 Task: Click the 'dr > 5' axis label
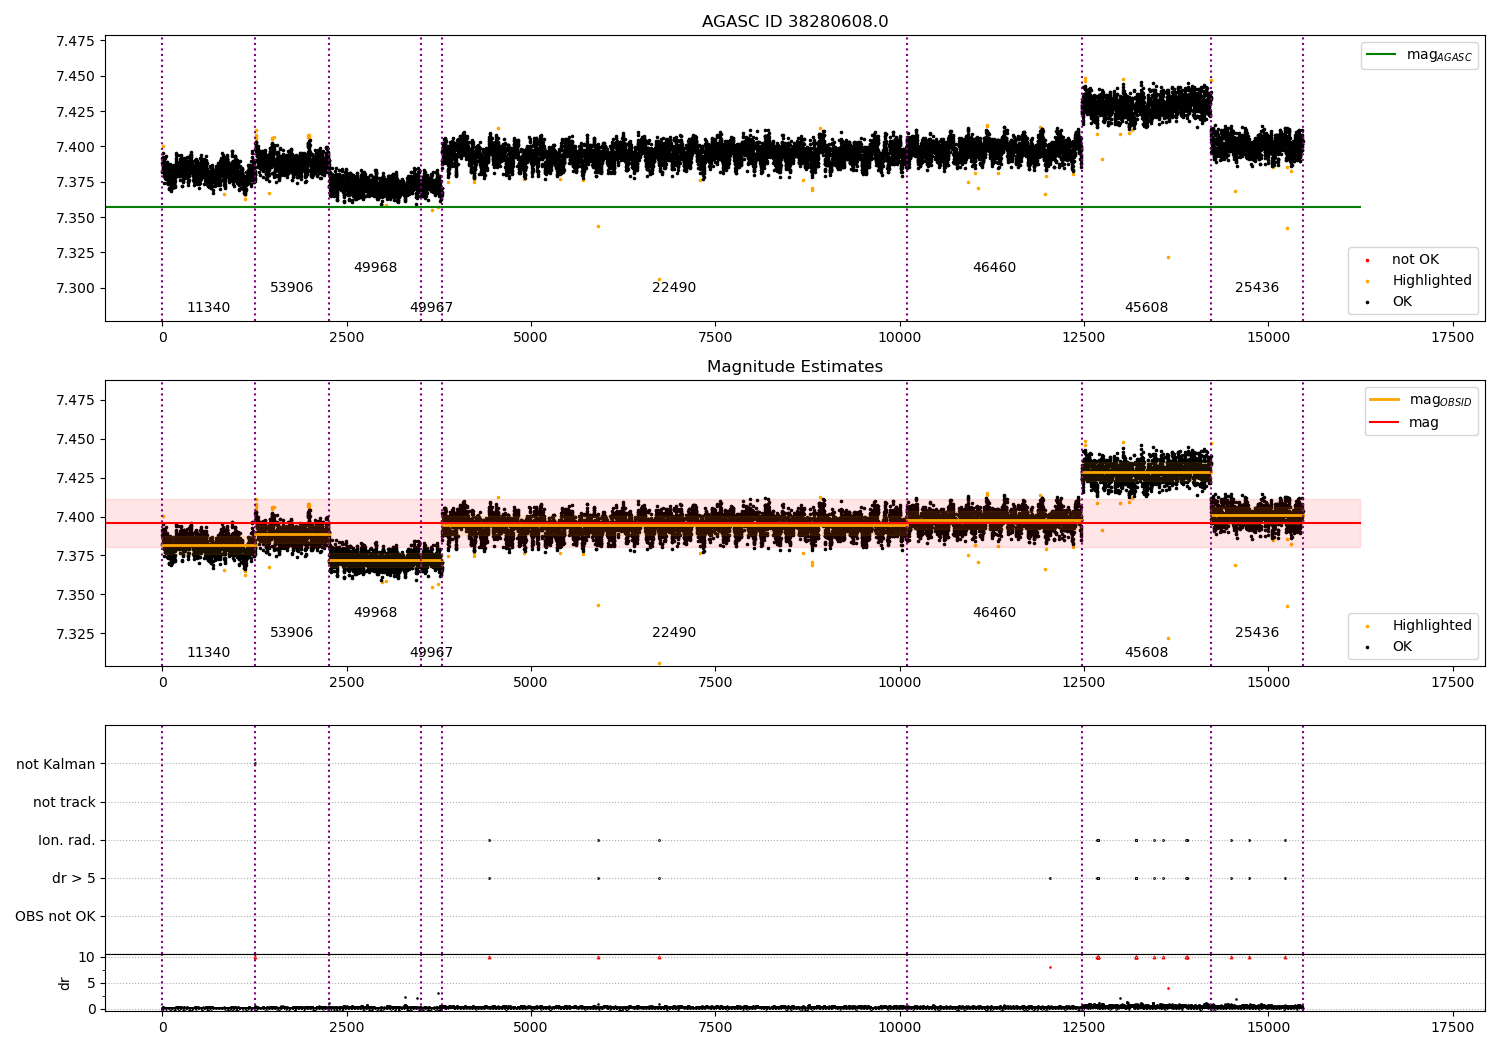74,878
